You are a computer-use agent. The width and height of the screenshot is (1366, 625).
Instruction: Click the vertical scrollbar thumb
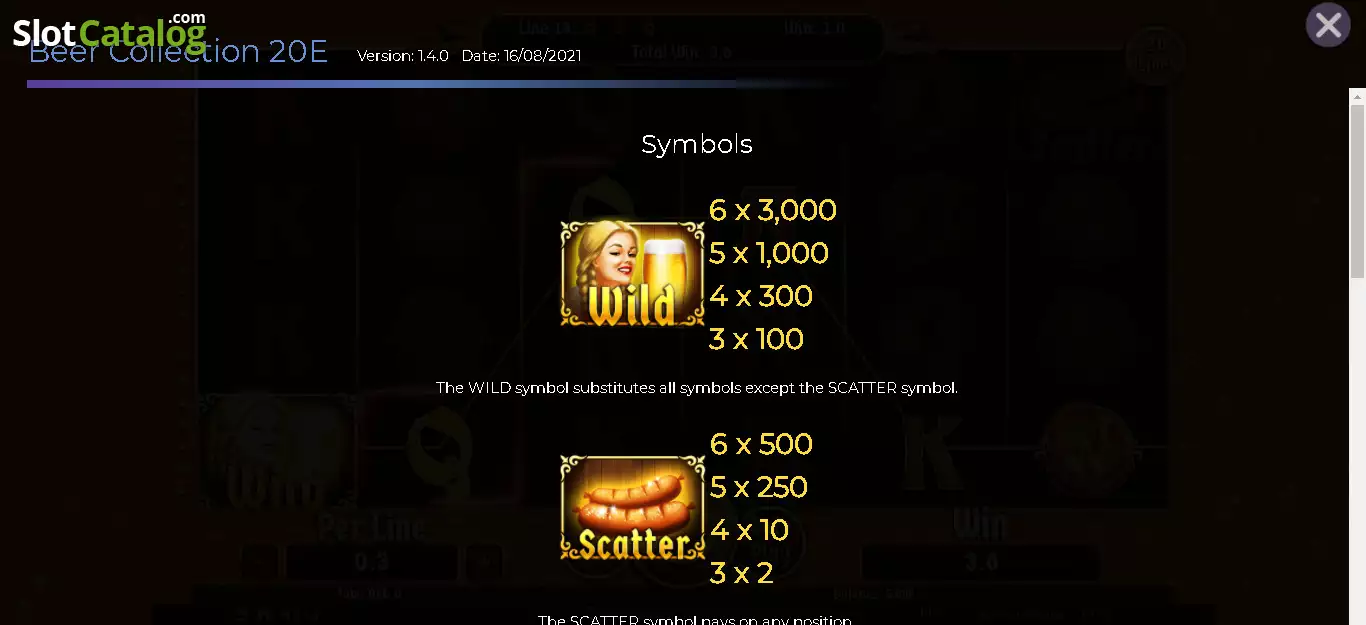click(x=1357, y=190)
